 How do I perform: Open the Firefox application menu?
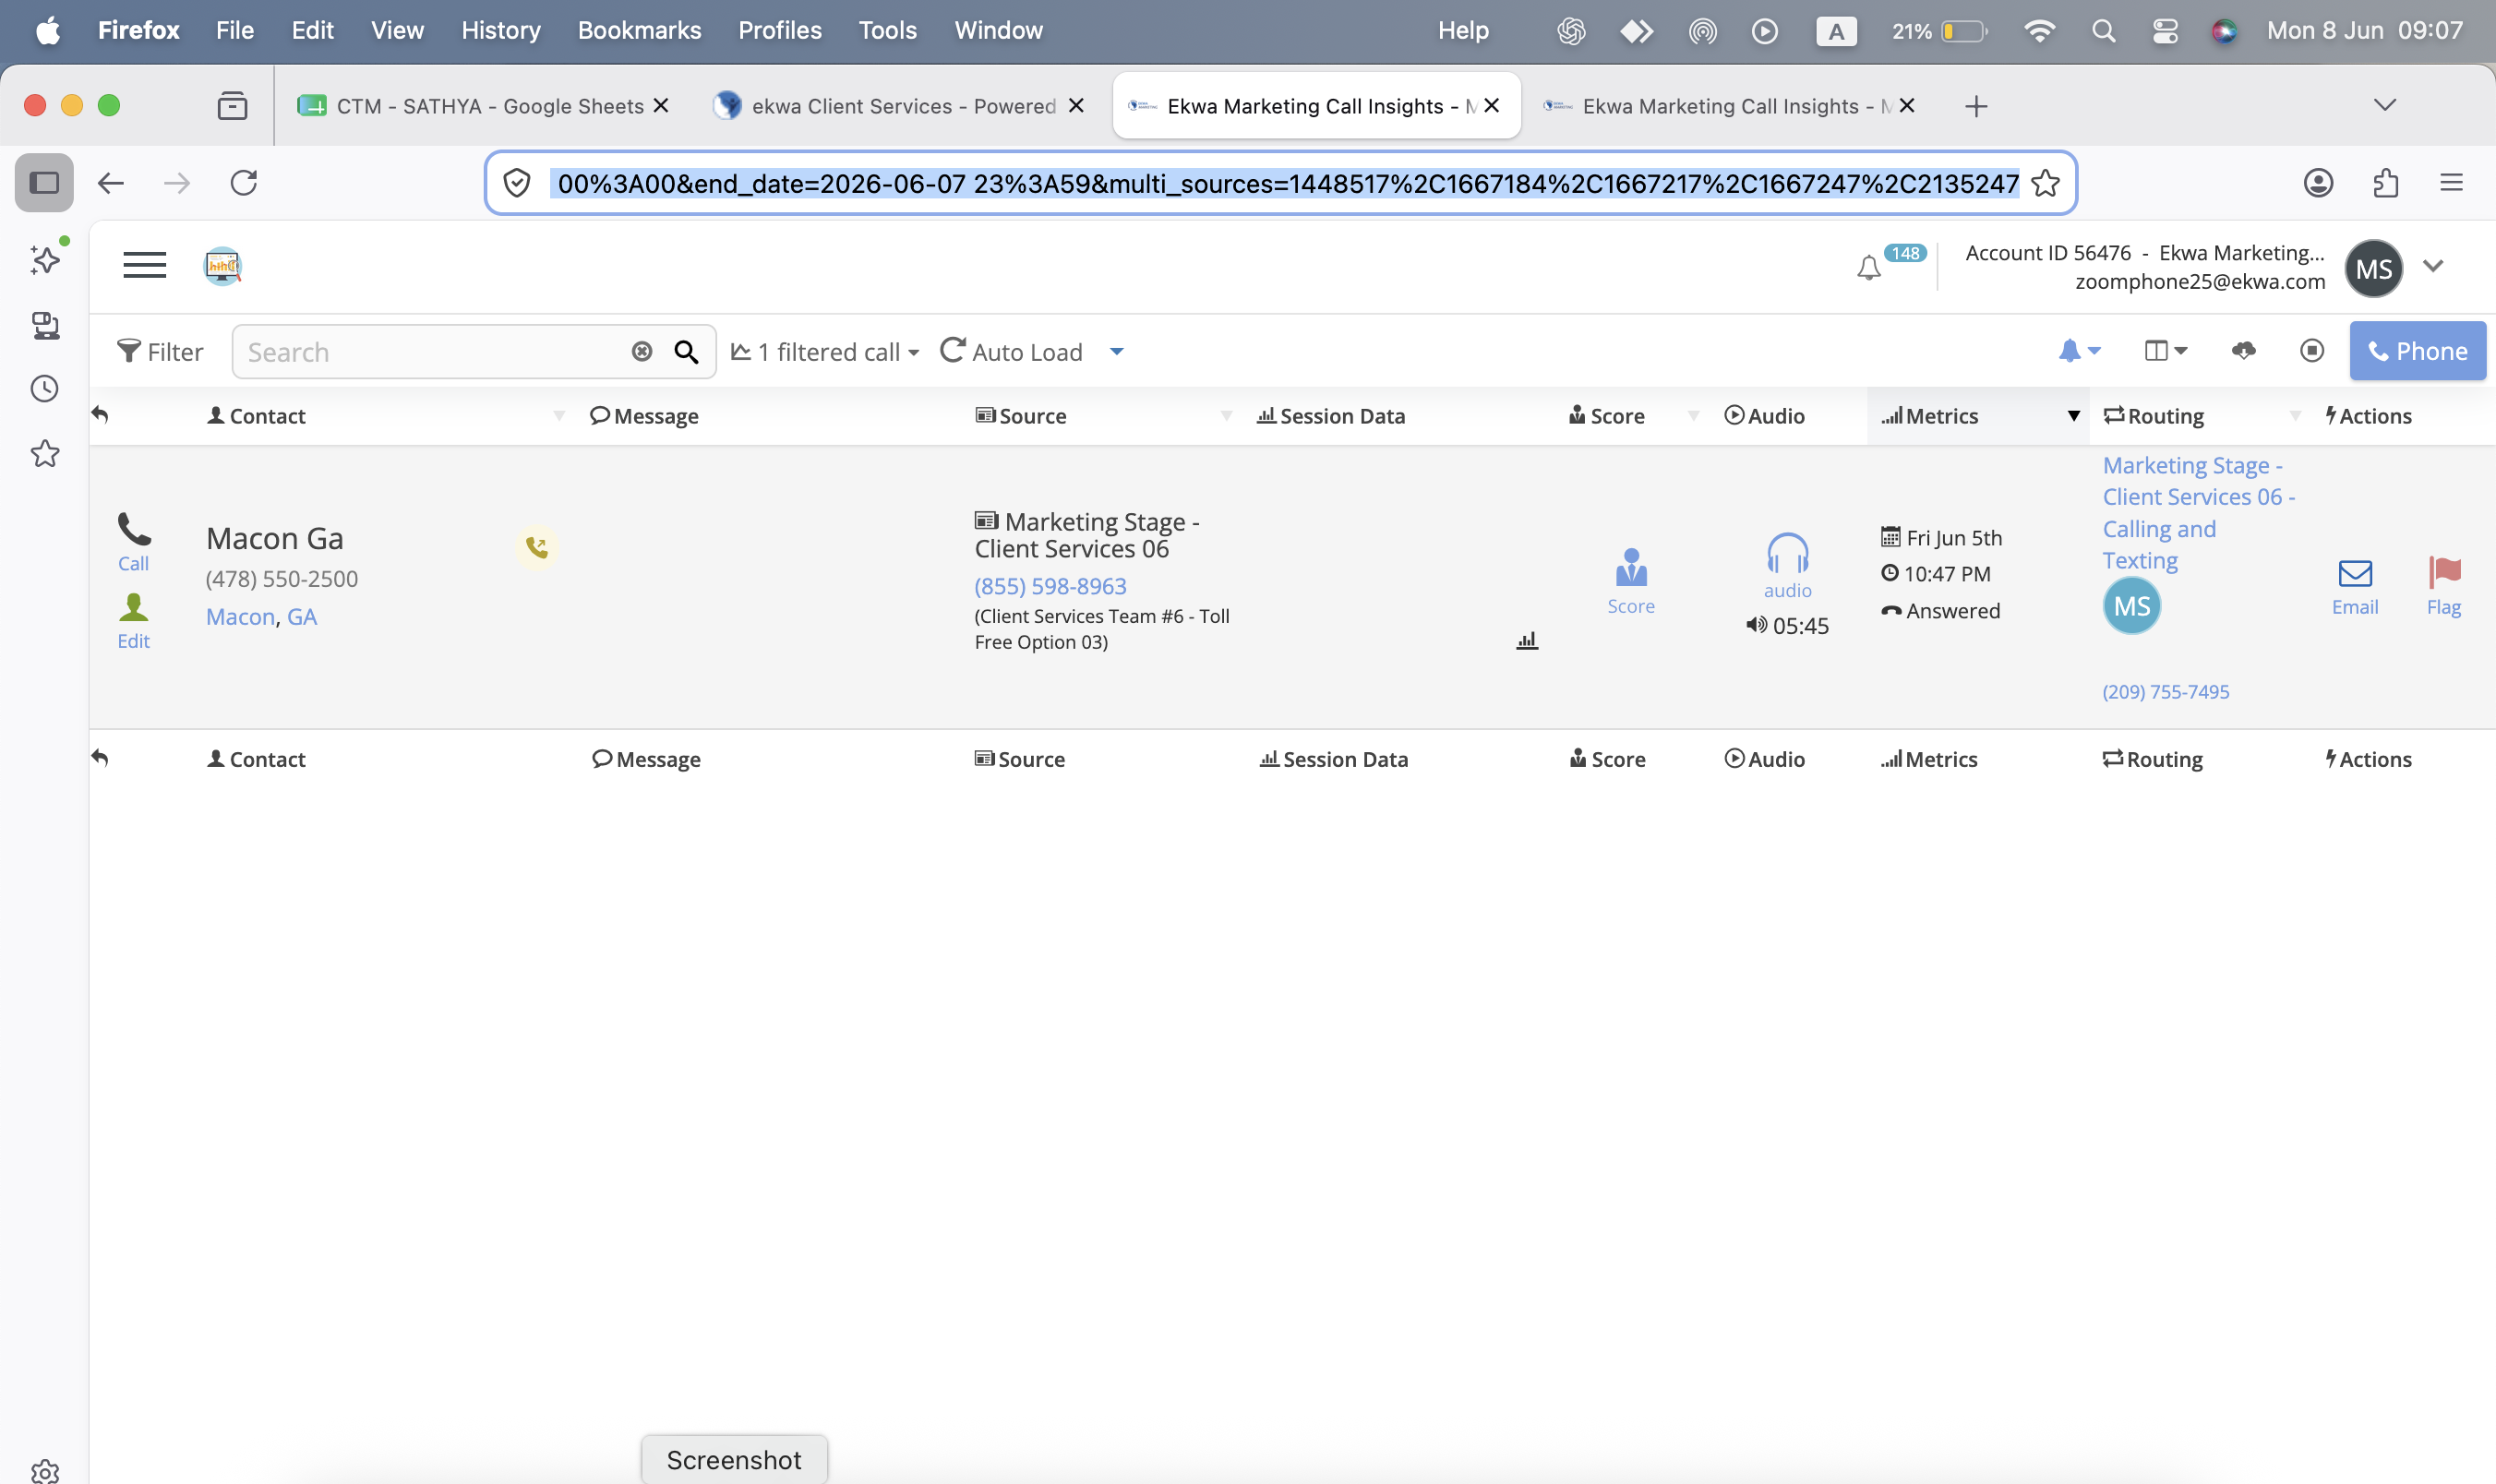[2451, 183]
